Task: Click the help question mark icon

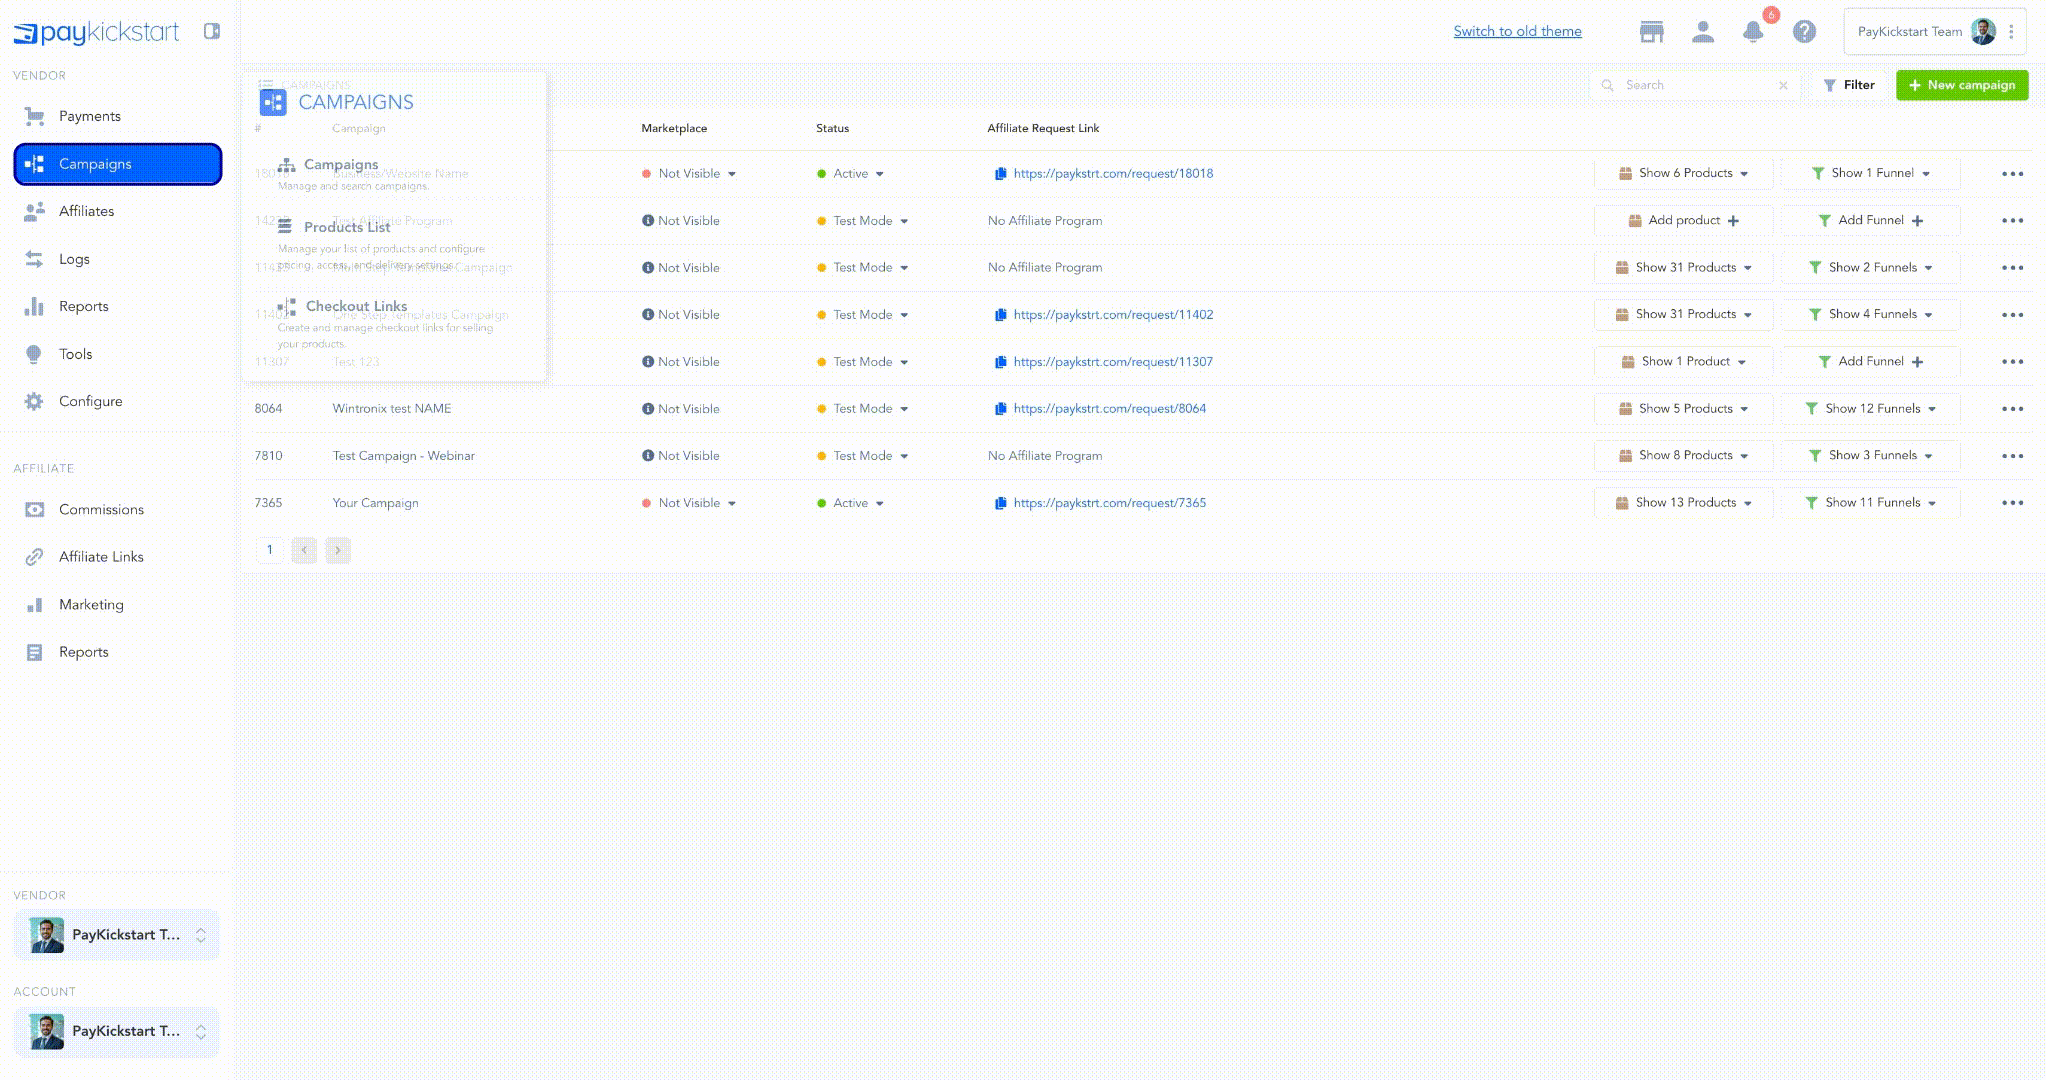Action: pos(1803,32)
